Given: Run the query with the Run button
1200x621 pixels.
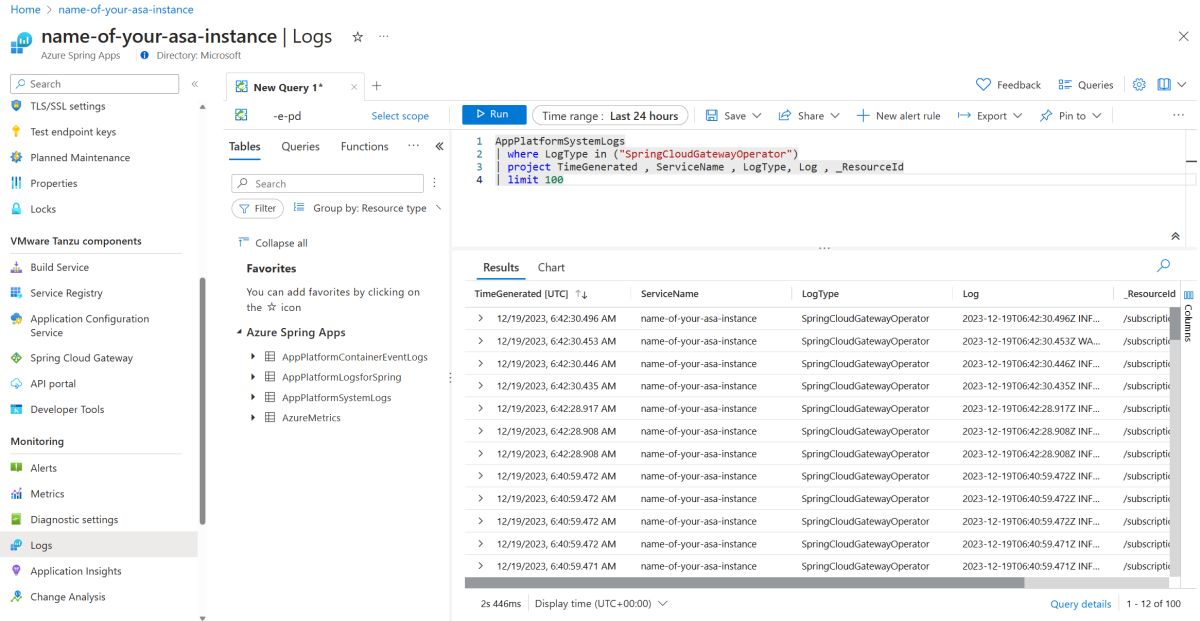Looking at the screenshot, I should (x=494, y=115).
